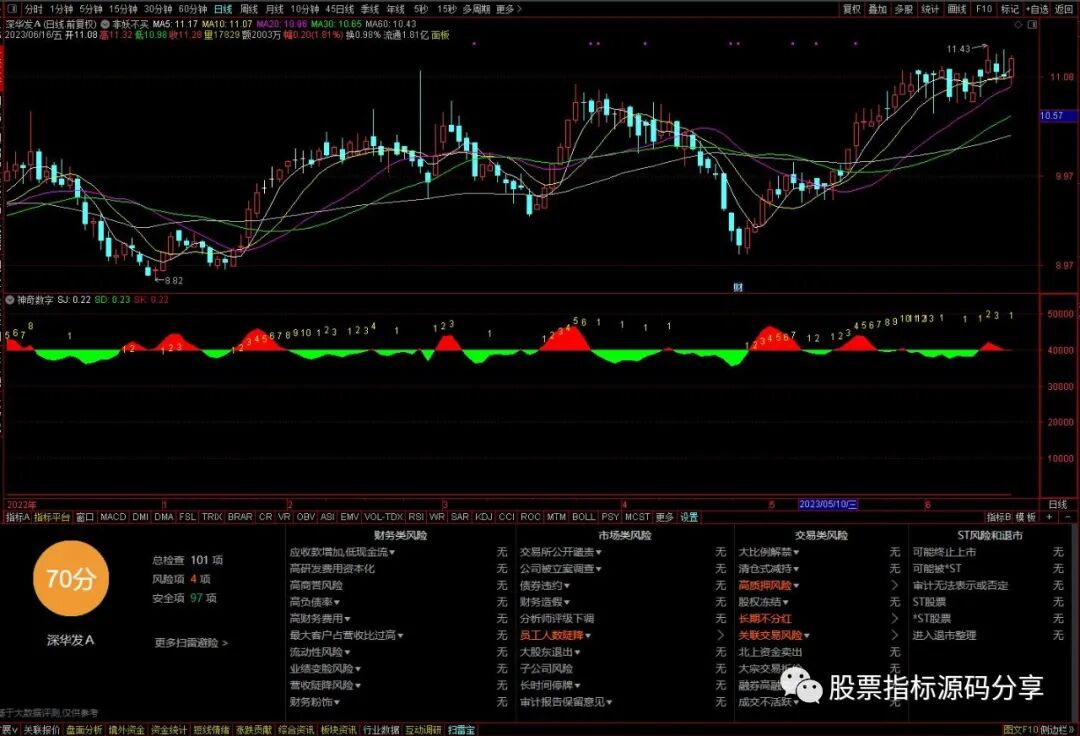This screenshot has width=1080, height=736.
Task: Click the 2023/05/10 date marker on timeline
Action: pyautogui.click(x=827, y=505)
